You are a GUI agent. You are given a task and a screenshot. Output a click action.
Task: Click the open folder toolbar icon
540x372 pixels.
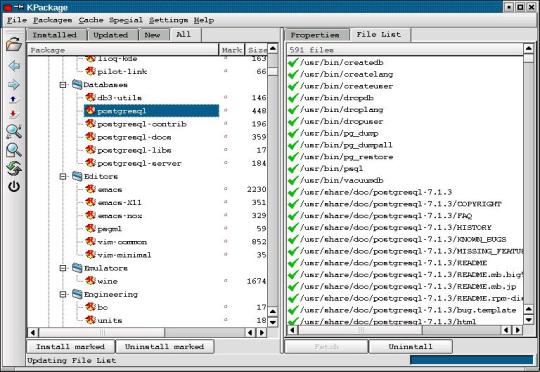14,45
